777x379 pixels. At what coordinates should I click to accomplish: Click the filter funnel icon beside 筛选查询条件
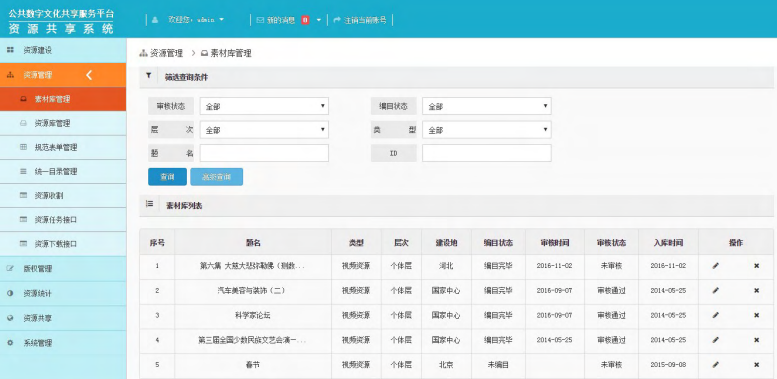pyautogui.click(x=148, y=76)
